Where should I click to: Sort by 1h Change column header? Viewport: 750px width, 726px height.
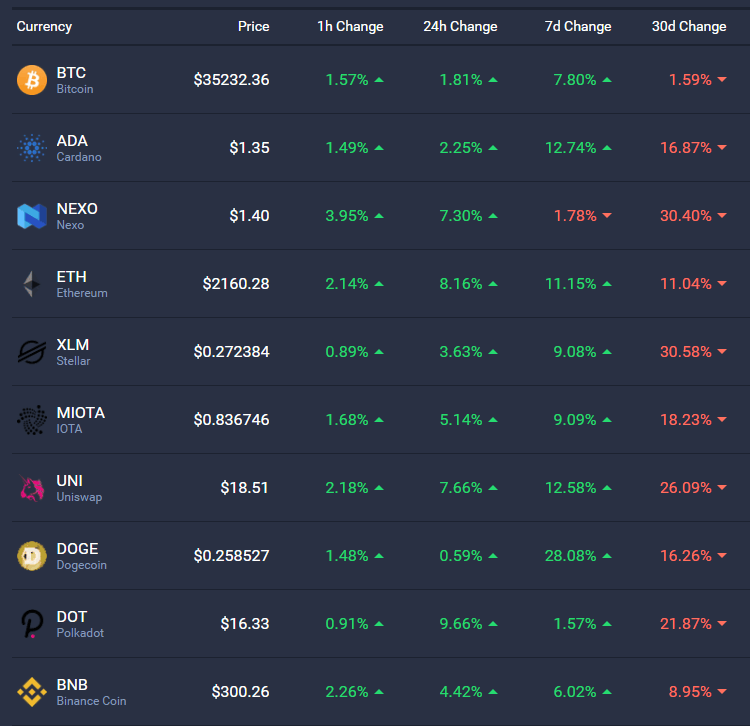[350, 27]
